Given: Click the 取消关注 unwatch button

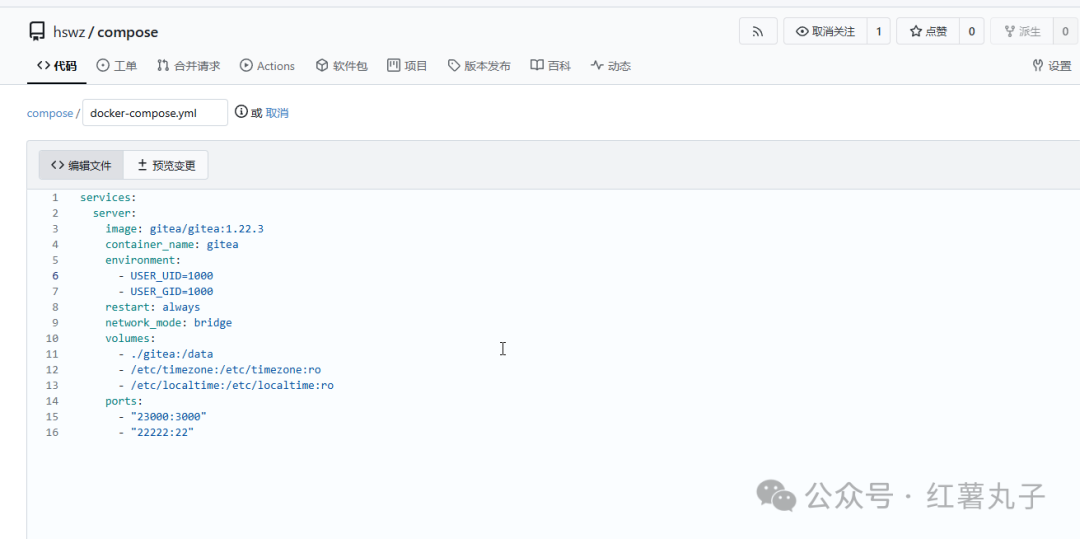Looking at the screenshot, I should click(x=825, y=31).
